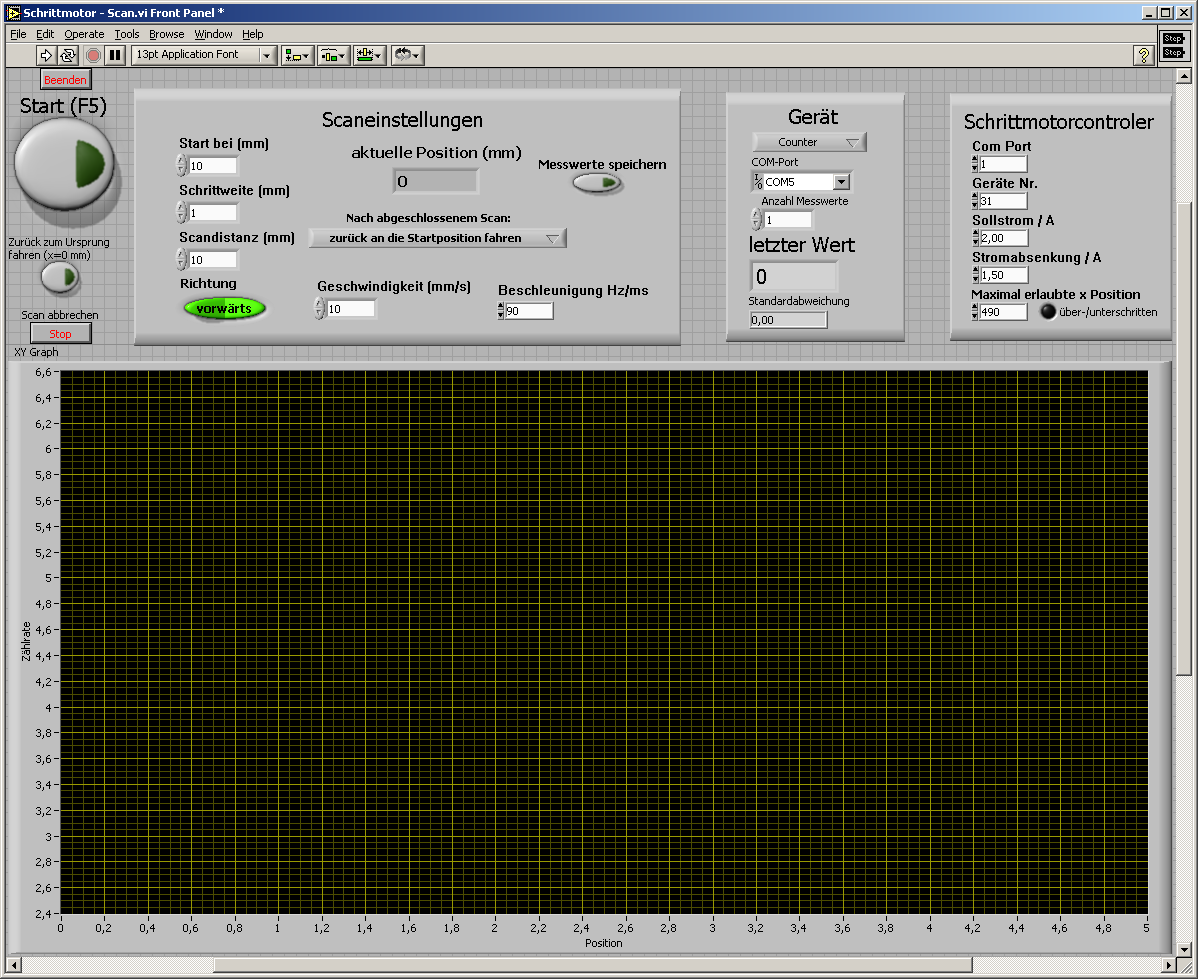Image resolution: width=1198 pixels, height=979 pixels.
Task: Click the red Beenden button
Action: coord(65,79)
